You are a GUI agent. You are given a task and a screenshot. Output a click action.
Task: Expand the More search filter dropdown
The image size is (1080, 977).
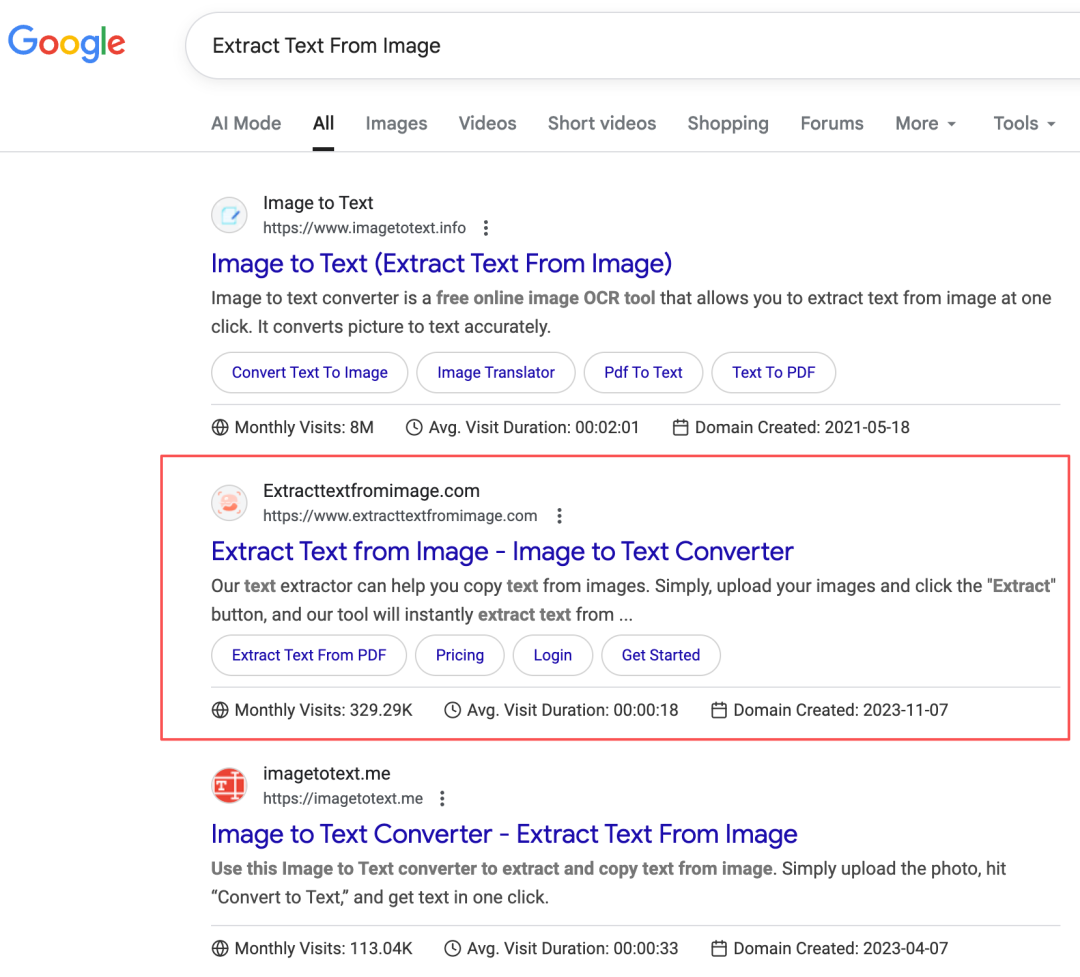click(x=926, y=123)
